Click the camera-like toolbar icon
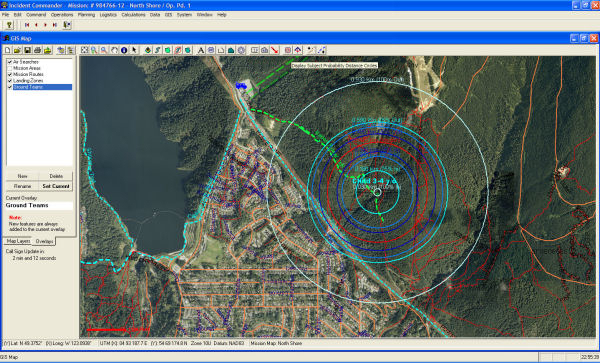 click(264, 50)
